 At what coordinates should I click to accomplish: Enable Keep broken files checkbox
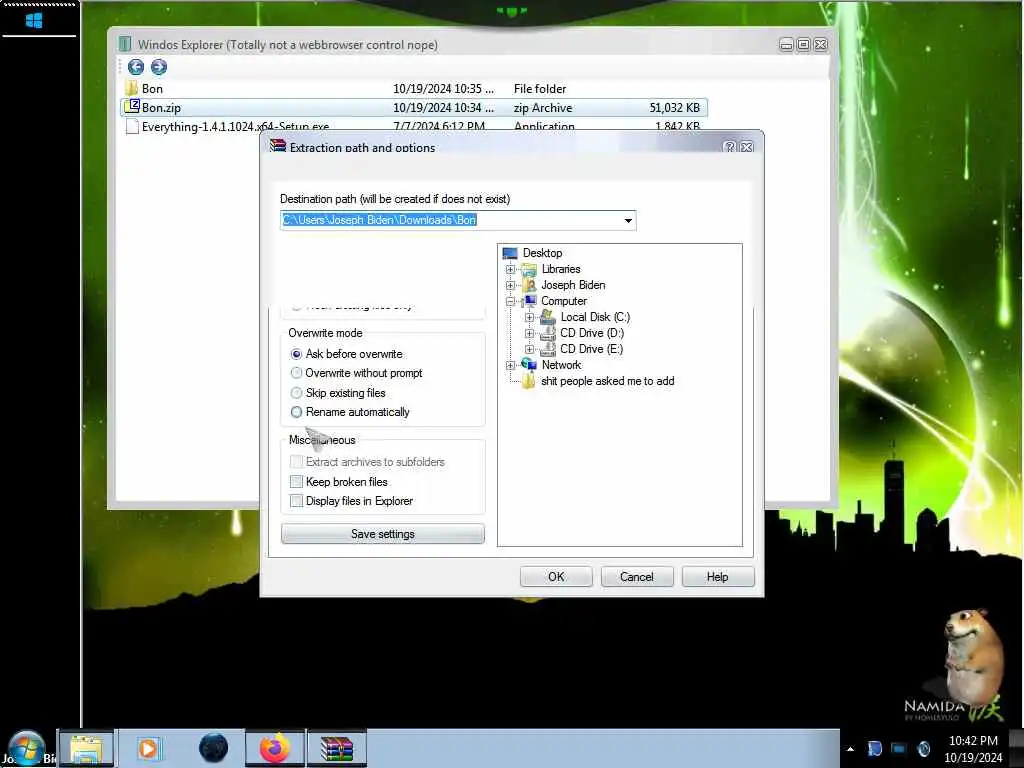click(x=296, y=481)
